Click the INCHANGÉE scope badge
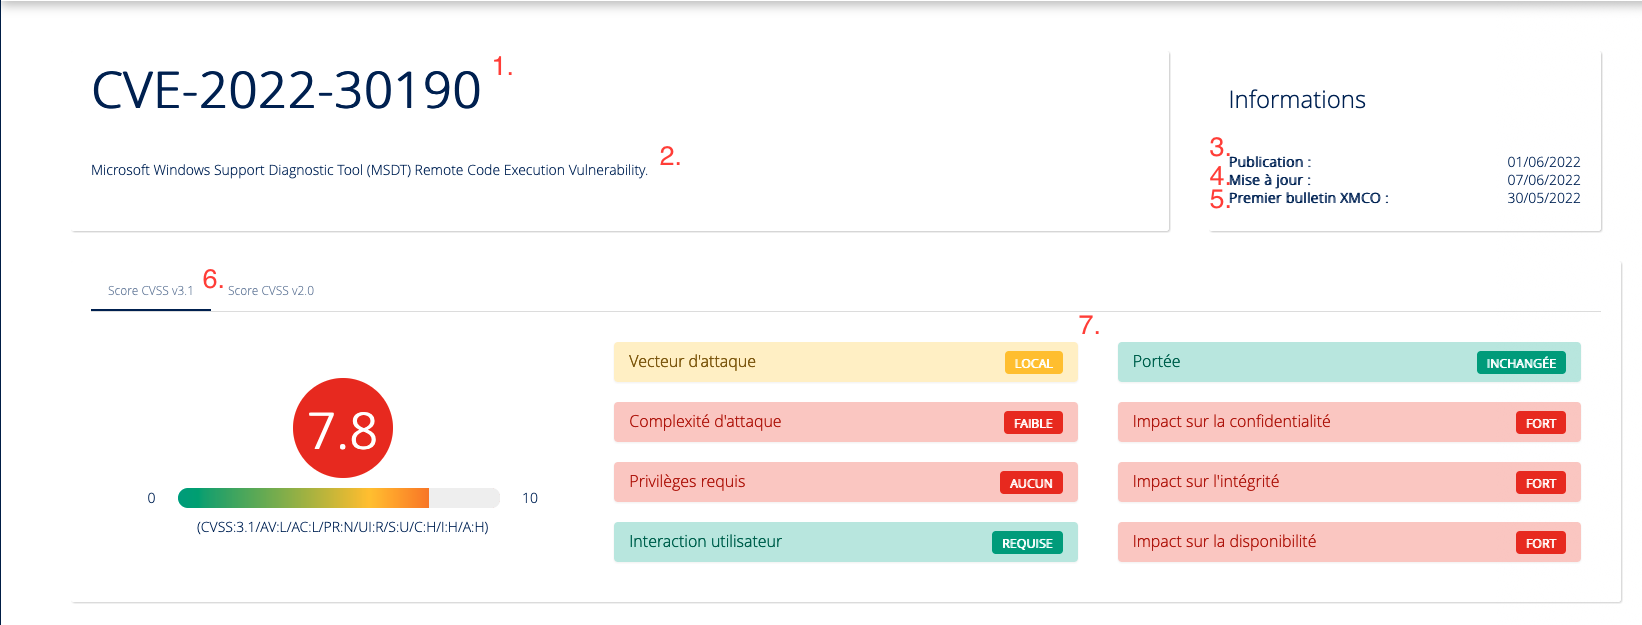 pyautogui.click(x=1520, y=363)
